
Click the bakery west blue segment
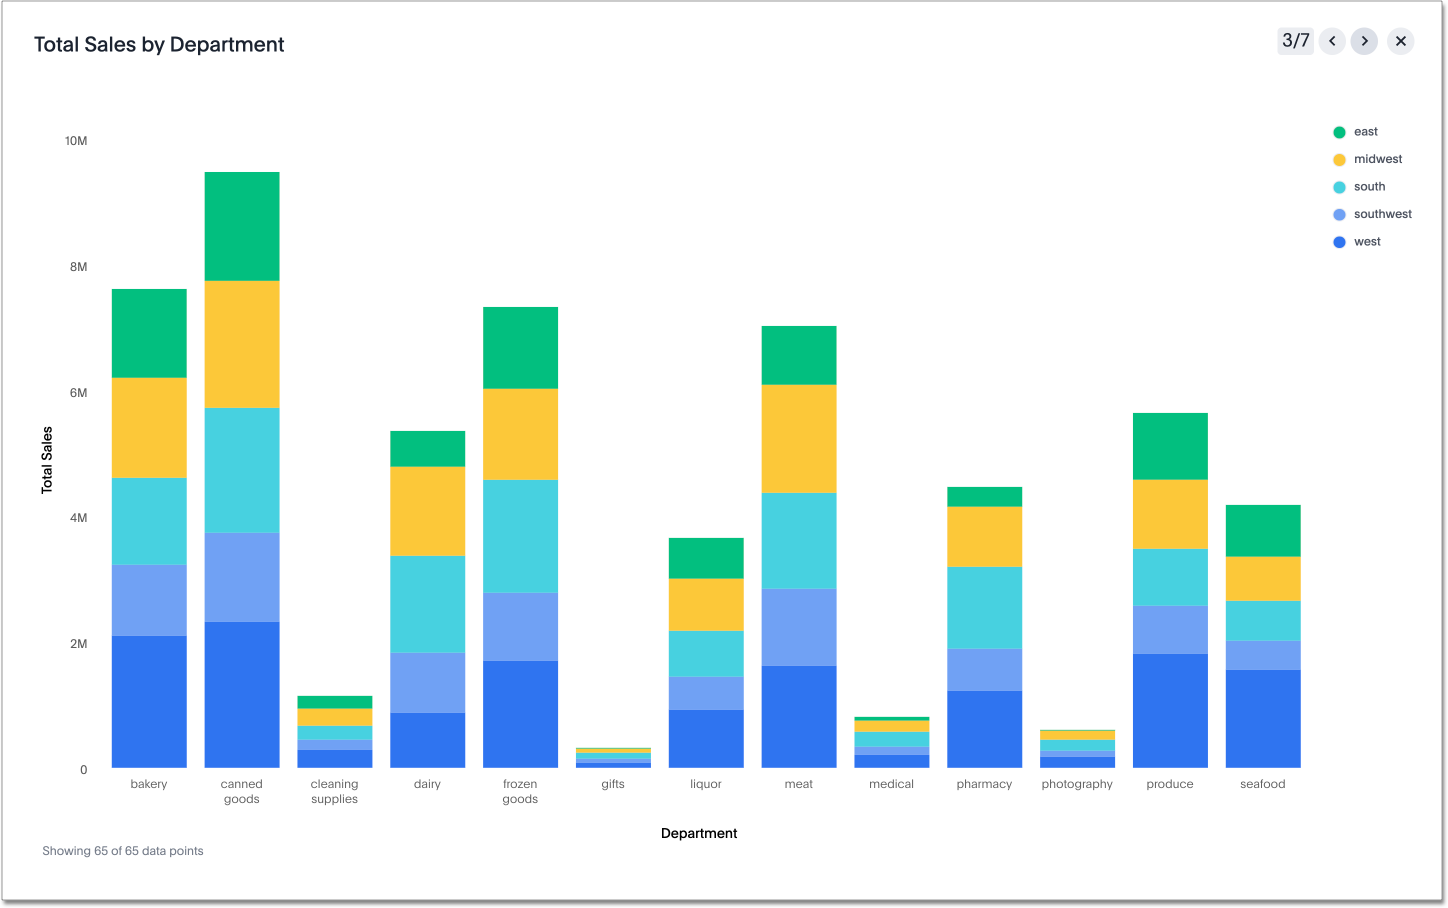point(149,701)
